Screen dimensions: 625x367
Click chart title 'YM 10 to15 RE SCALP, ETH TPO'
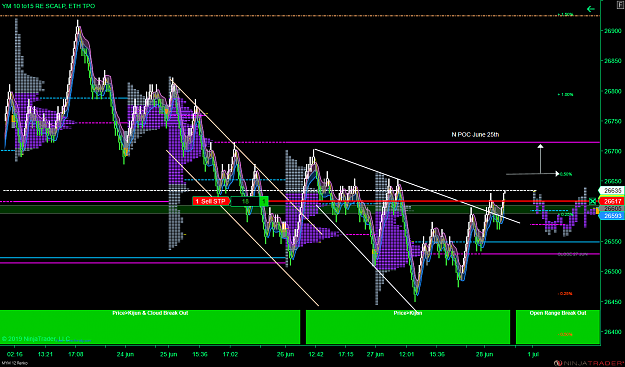pos(48,6)
